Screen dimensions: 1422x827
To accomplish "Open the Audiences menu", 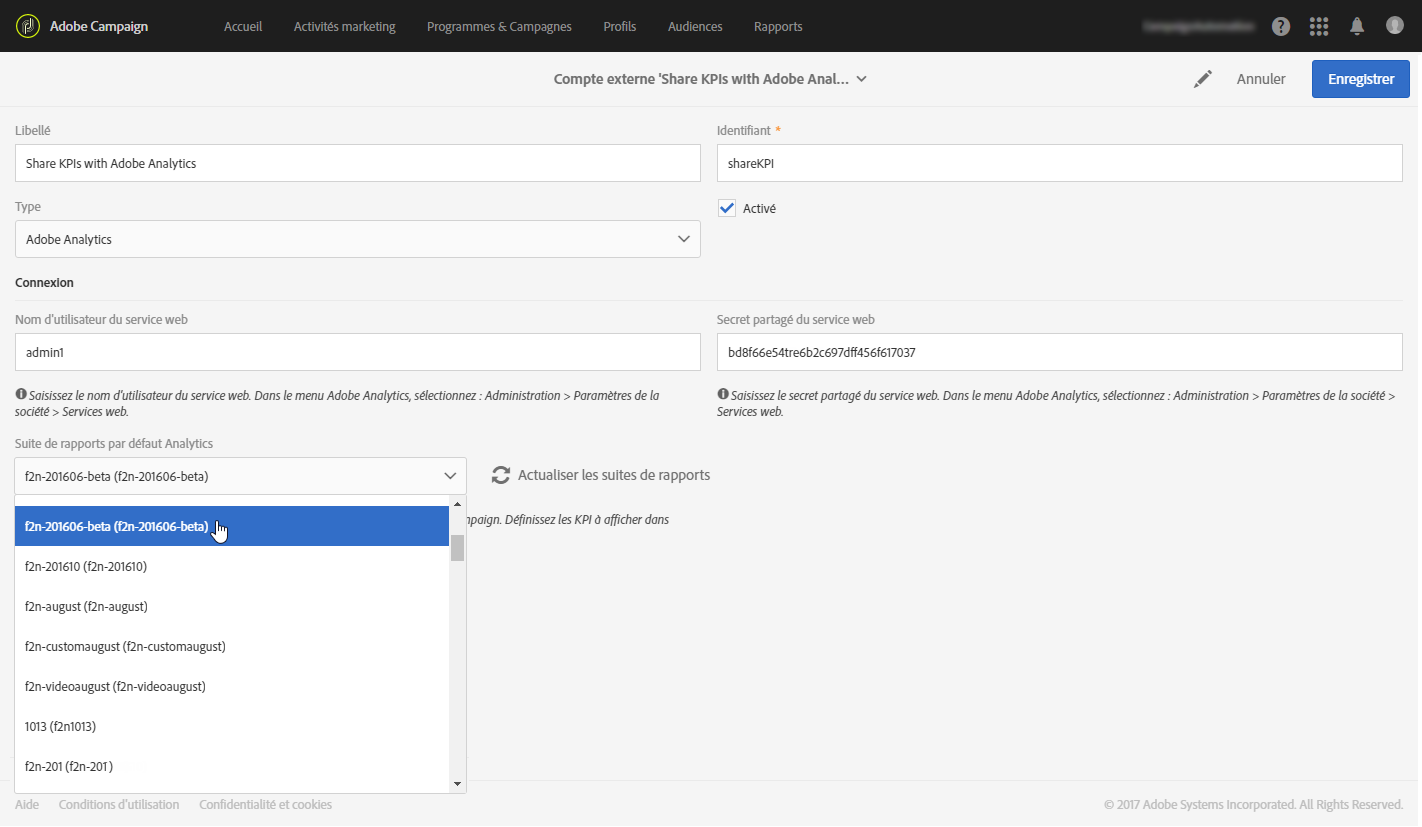I will pos(695,26).
